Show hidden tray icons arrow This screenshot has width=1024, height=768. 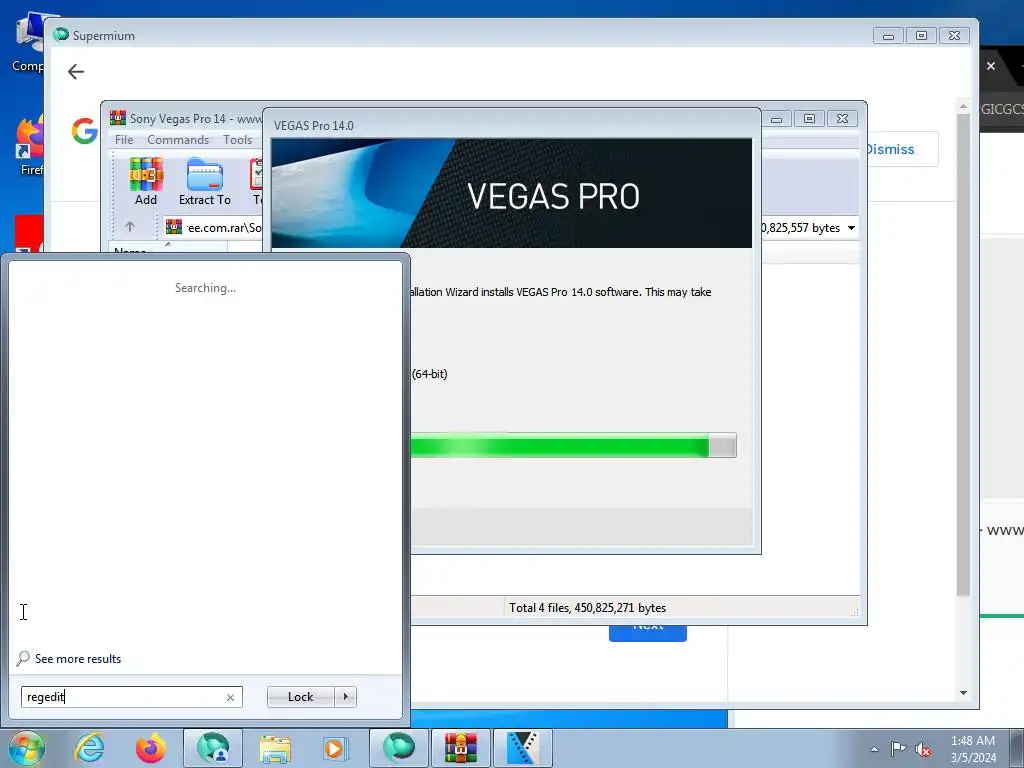coord(874,749)
